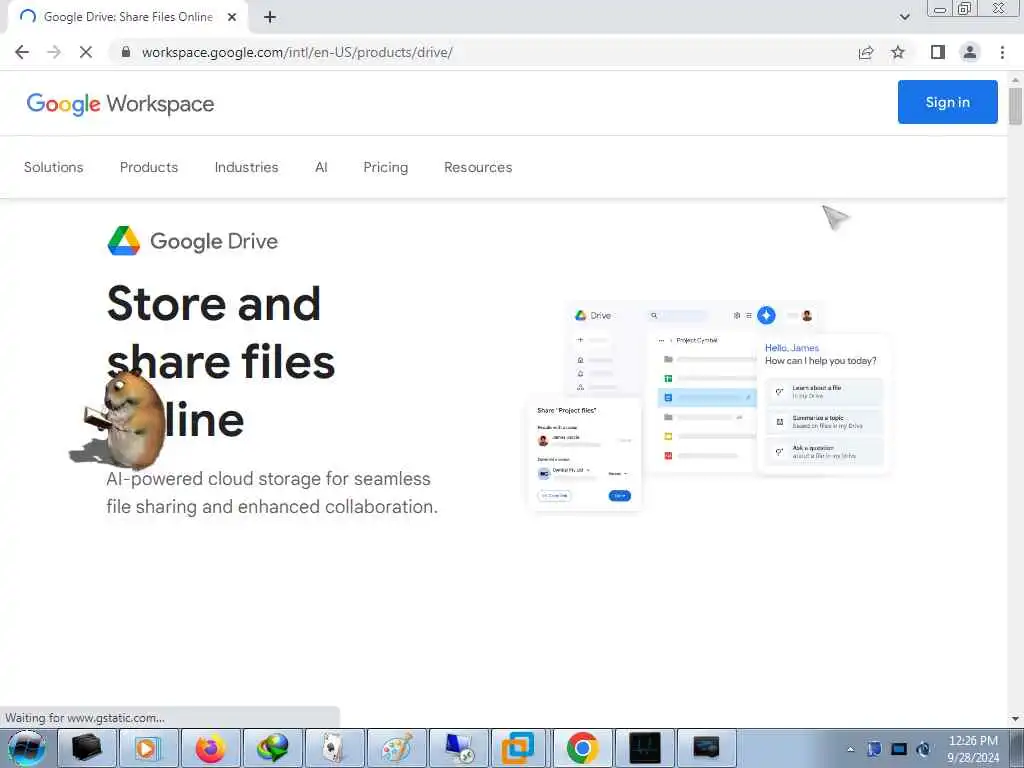Click the share page icon in address bar
The height and width of the screenshot is (768, 1024).
coord(866,52)
